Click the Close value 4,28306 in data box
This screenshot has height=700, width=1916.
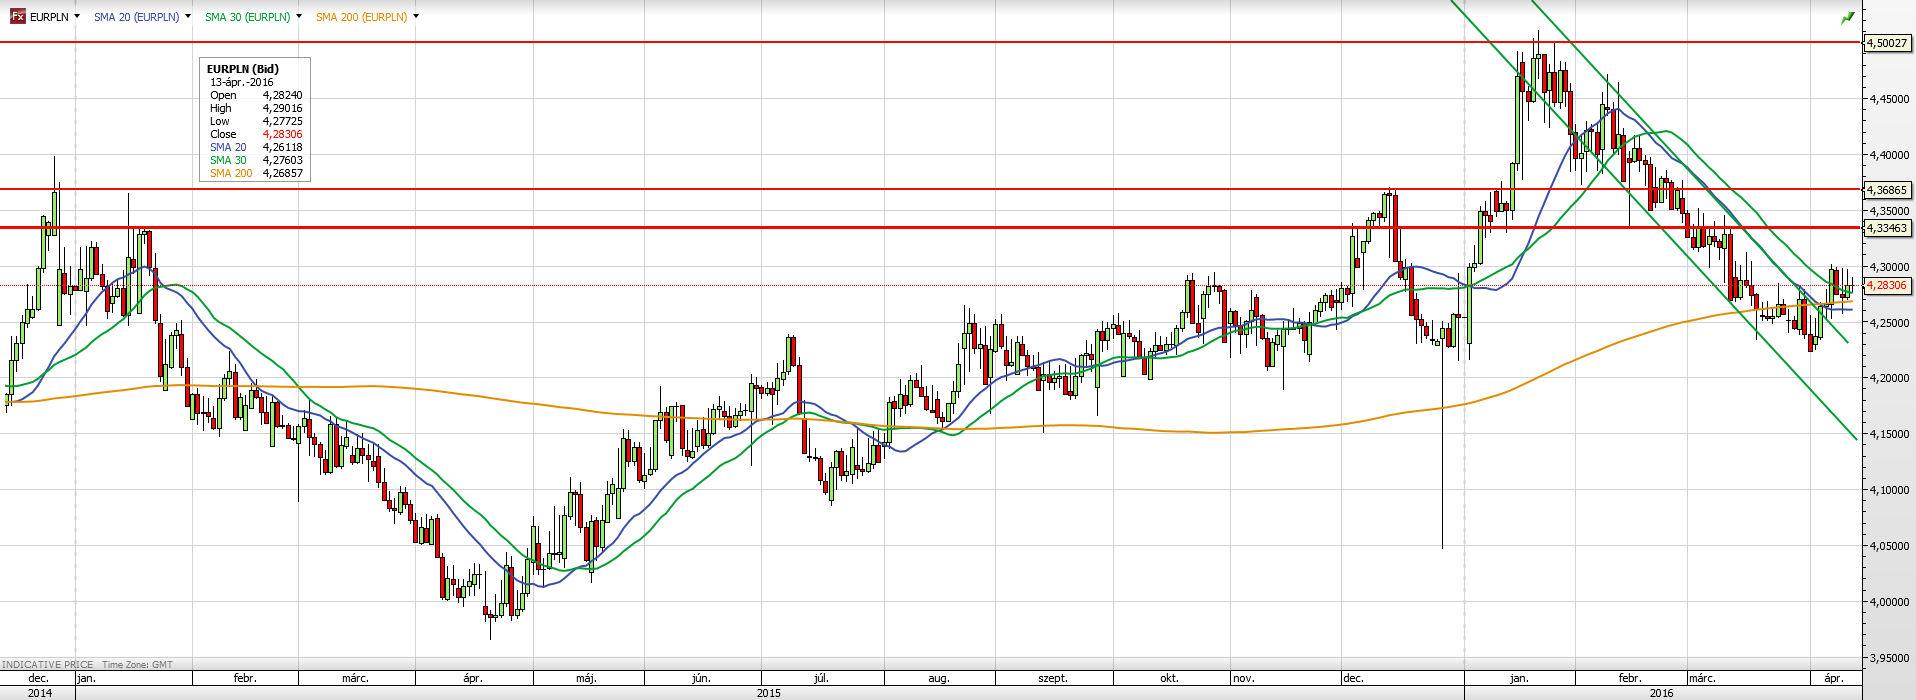pos(283,134)
